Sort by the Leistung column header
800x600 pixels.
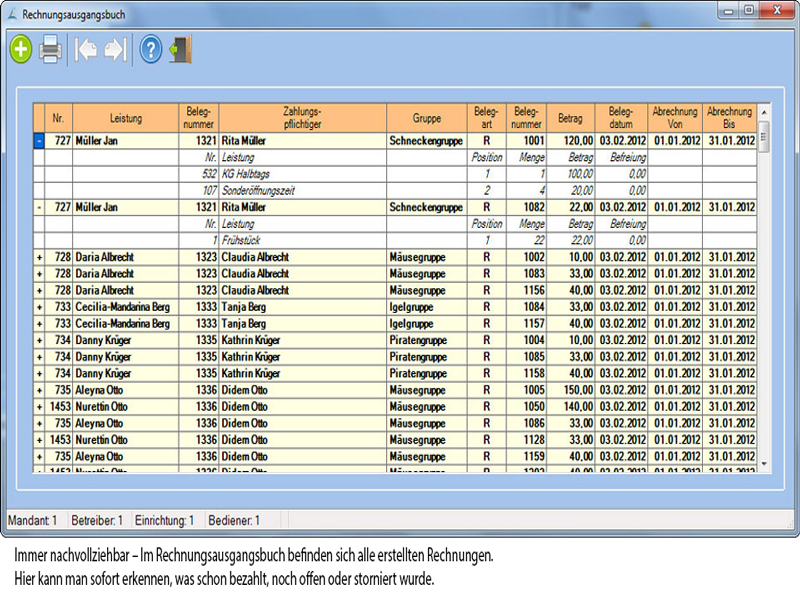(x=126, y=118)
